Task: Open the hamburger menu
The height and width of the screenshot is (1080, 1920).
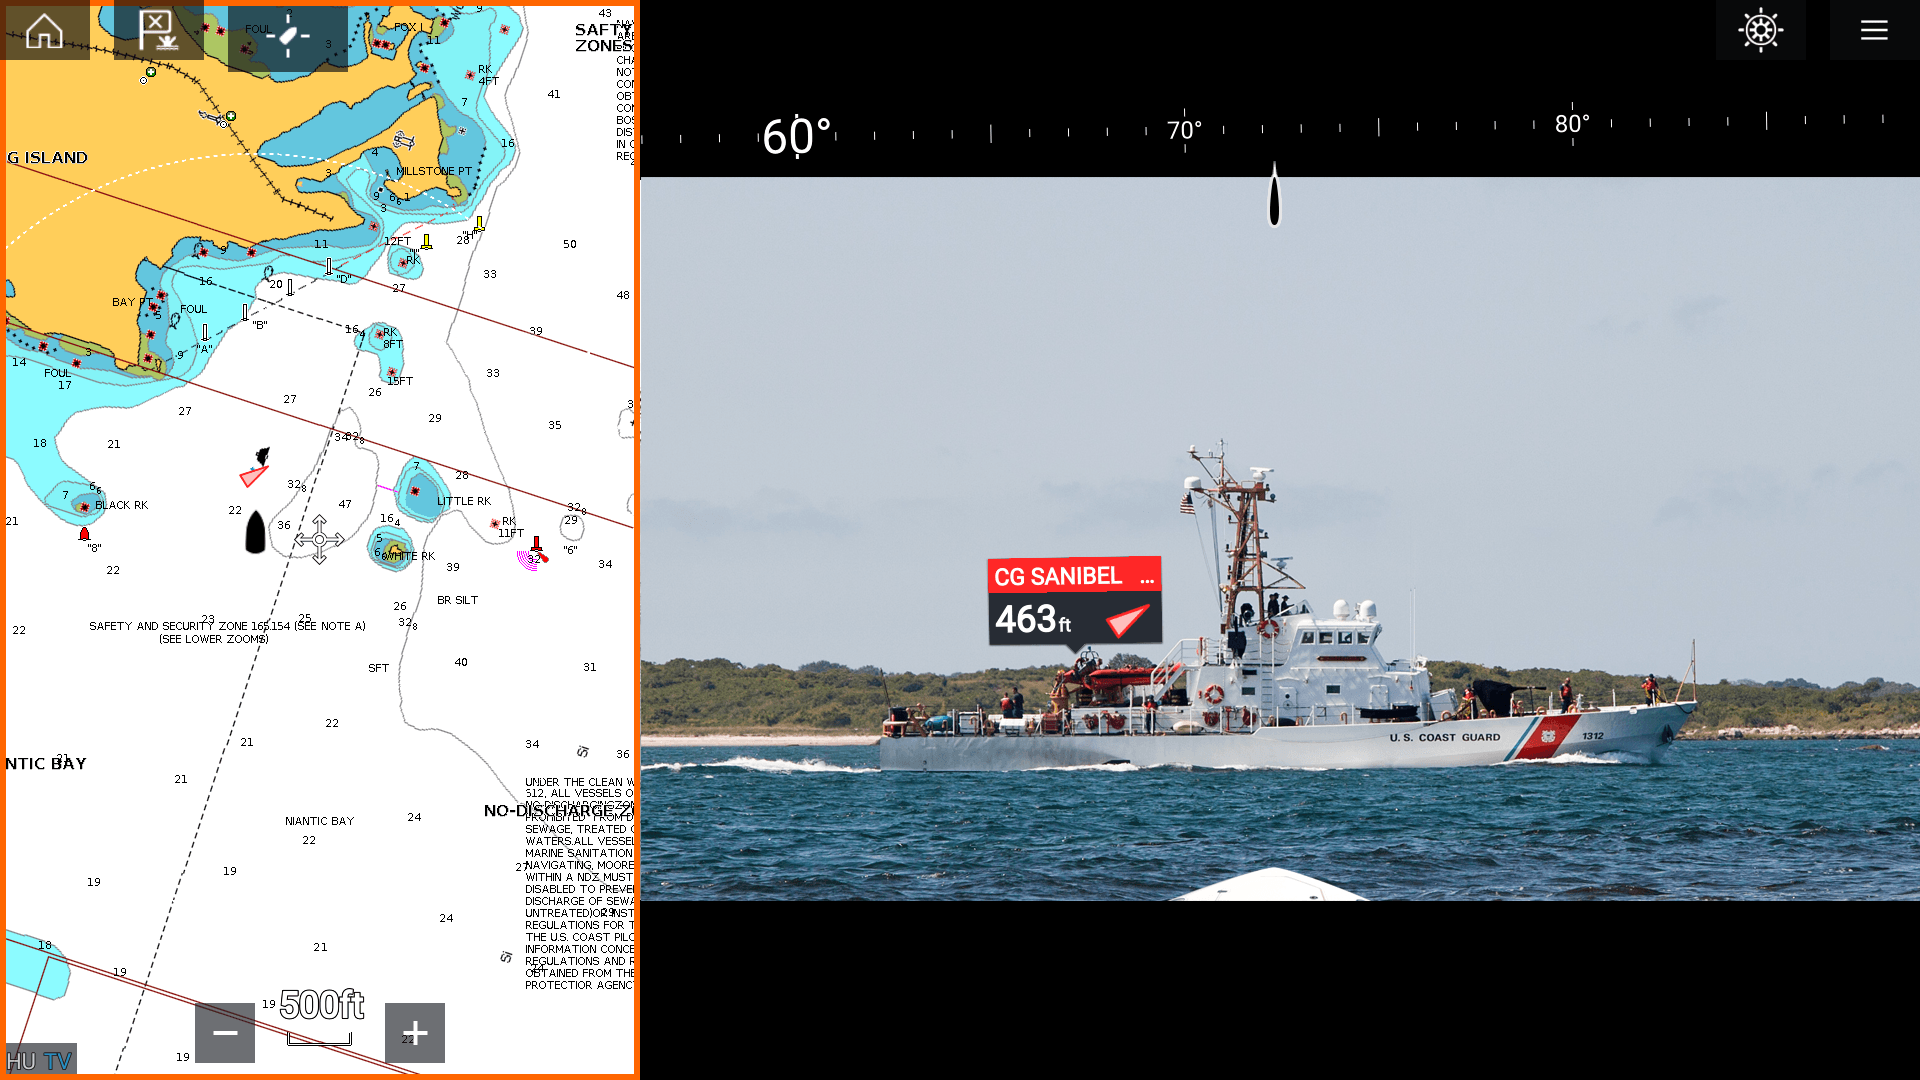Action: (x=1873, y=30)
